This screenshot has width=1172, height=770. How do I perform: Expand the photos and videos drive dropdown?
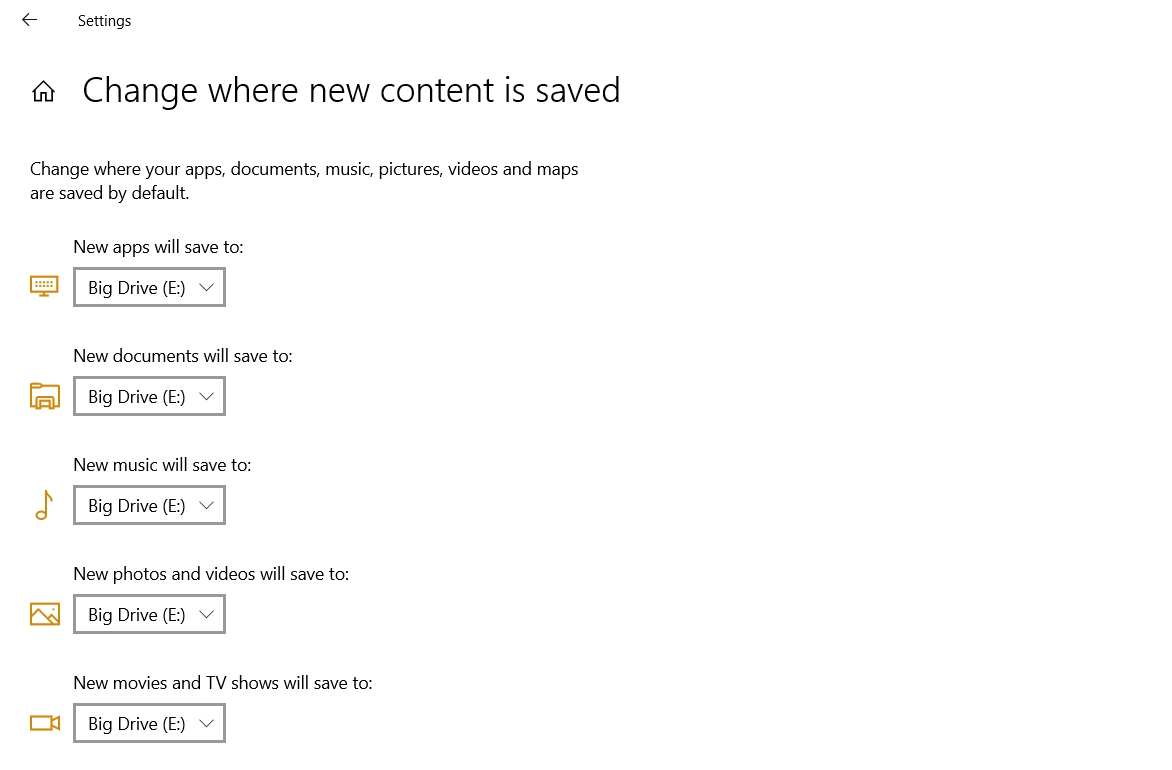pyautogui.click(x=149, y=614)
